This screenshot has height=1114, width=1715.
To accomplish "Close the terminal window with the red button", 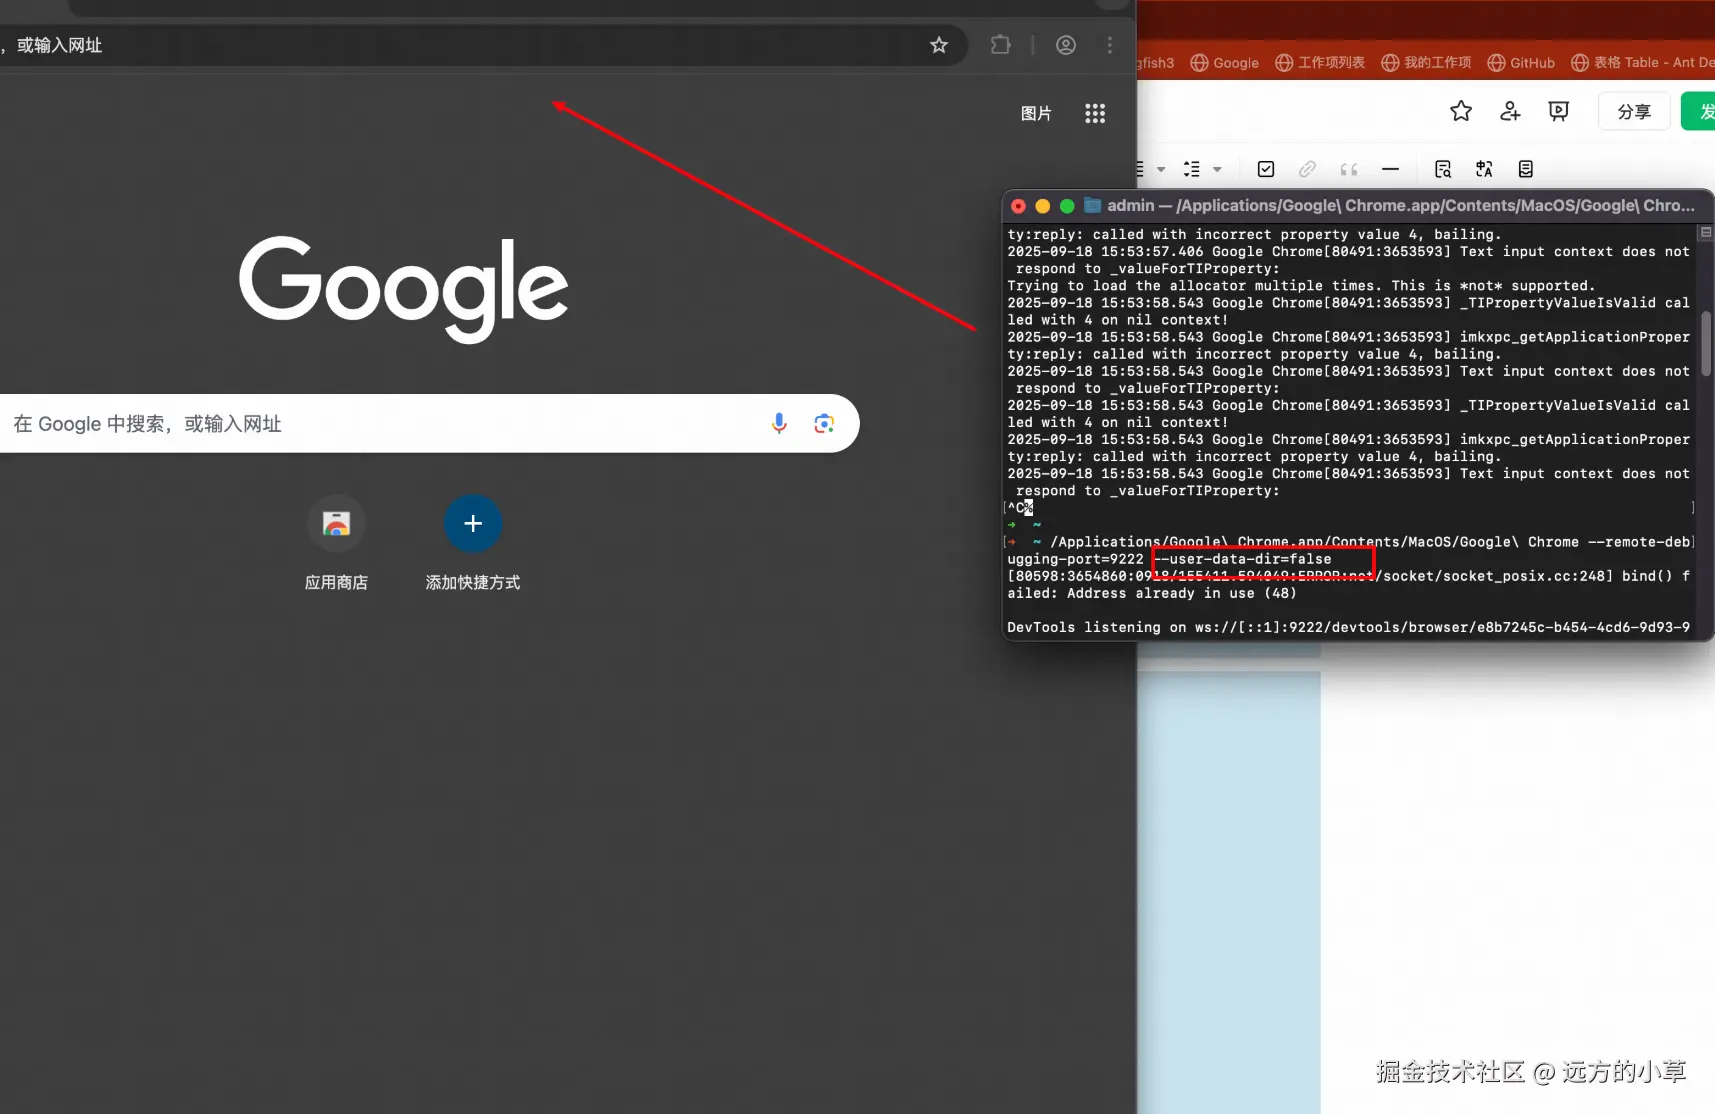I will pyautogui.click(x=1018, y=206).
